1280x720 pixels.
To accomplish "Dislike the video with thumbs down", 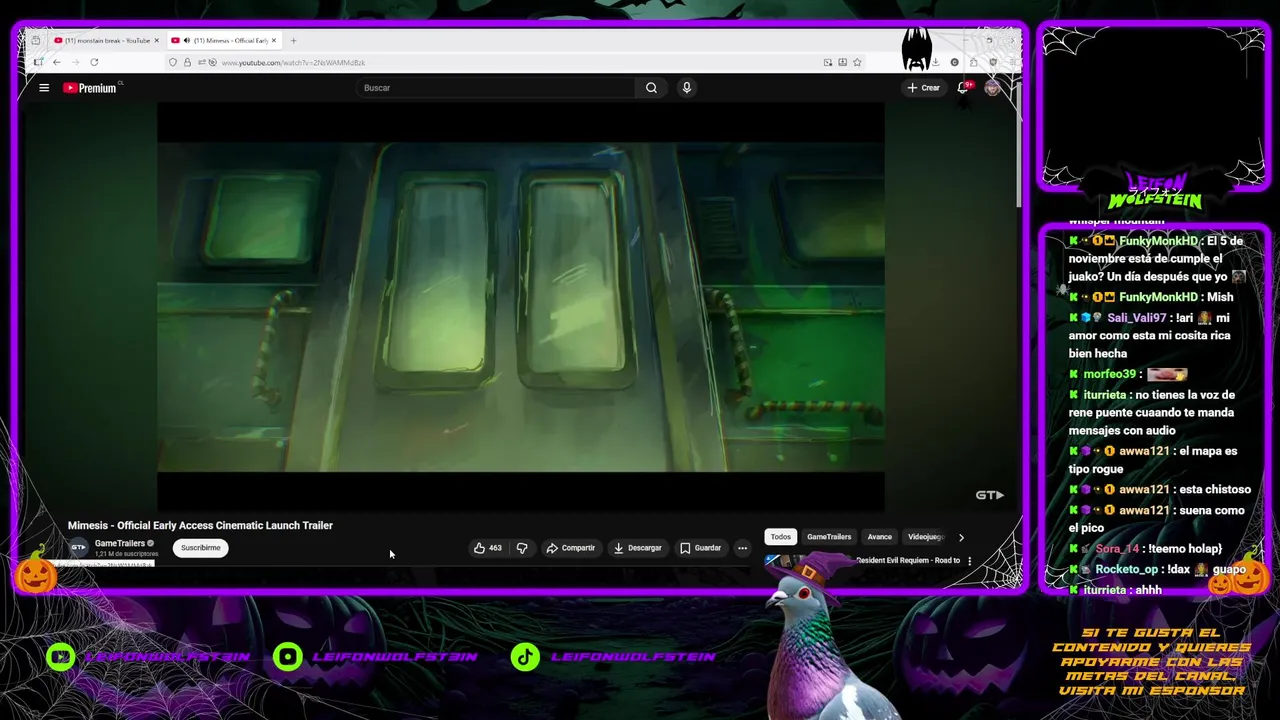I will [x=522, y=548].
